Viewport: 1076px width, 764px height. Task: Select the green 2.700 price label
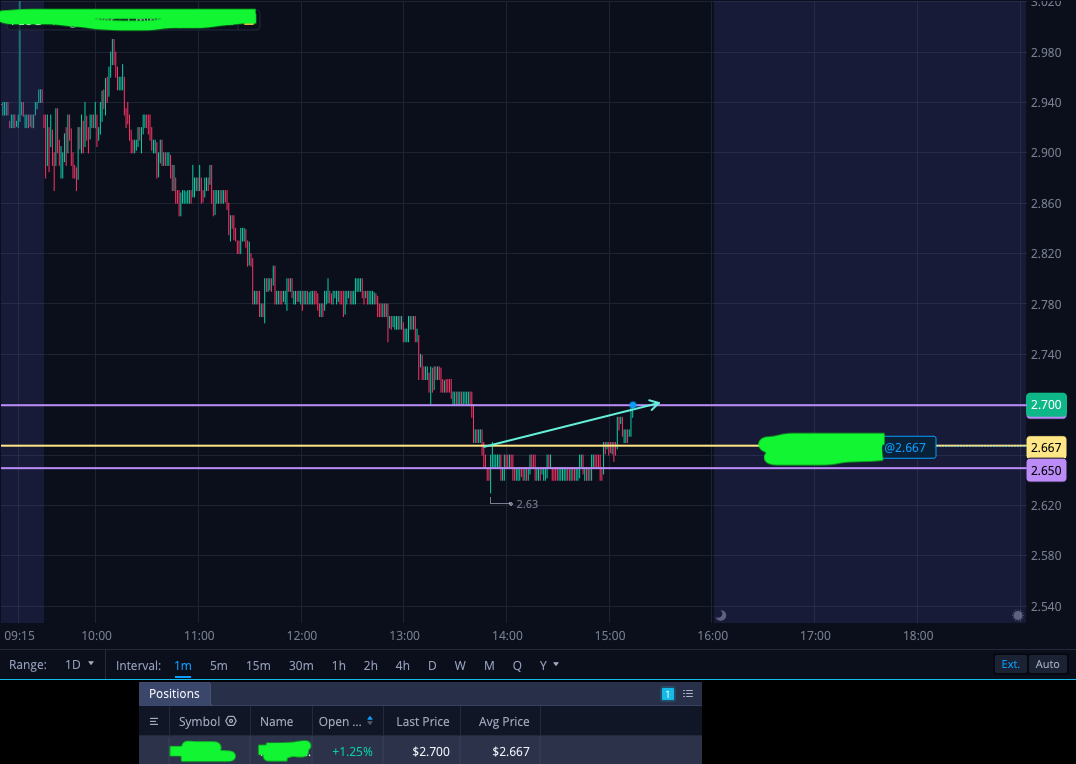(x=1046, y=405)
